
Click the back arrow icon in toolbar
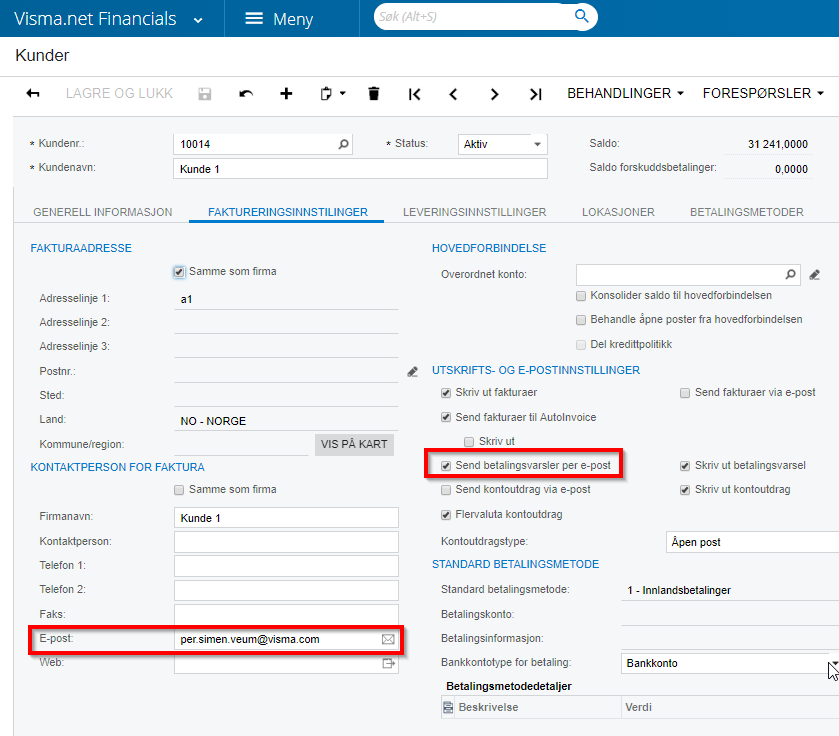point(33,93)
